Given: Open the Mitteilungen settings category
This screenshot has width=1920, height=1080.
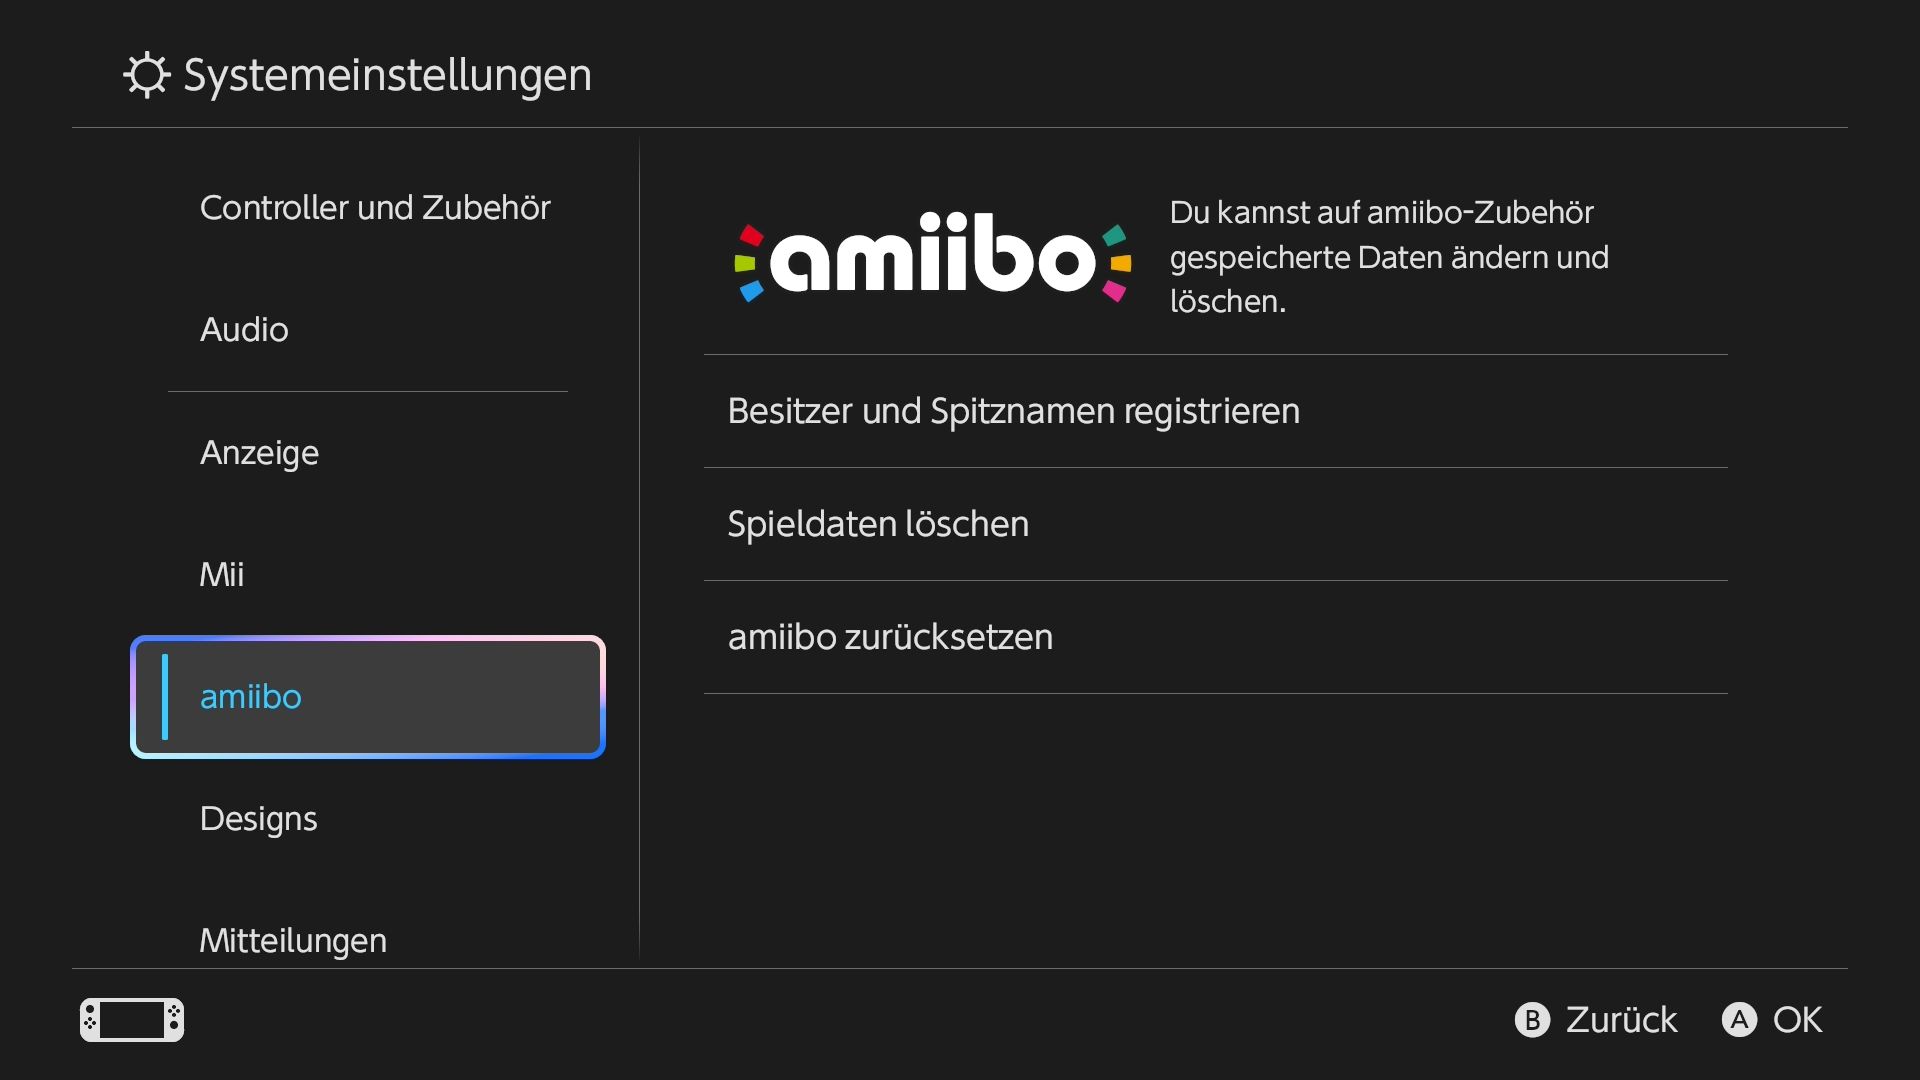Looking at the screenshot, I should pyautogui.click(x=293, y=941).
